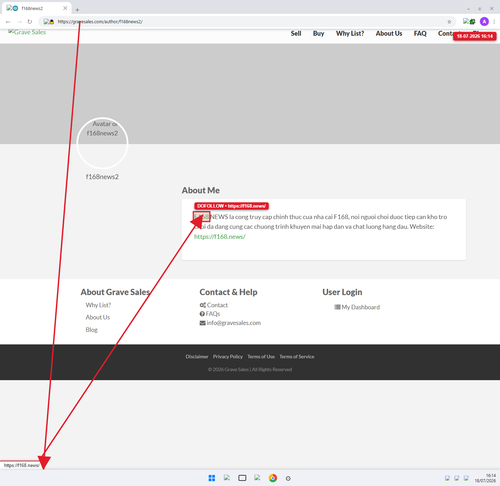Open the FAQ nav item

pyautogui.click(x=420, y=34)
